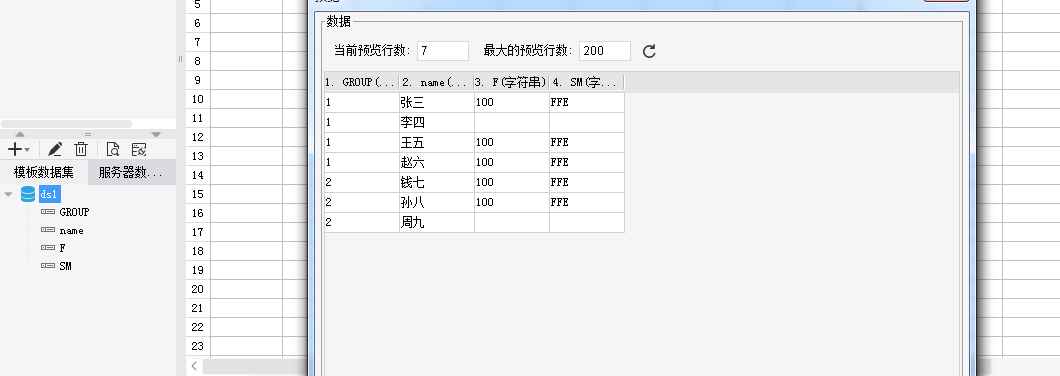The height and width of the screenshot is (376, 1060).
Task: Switch to 服务器数... tab
Action: pyautogui.click(x=131, y=172)
